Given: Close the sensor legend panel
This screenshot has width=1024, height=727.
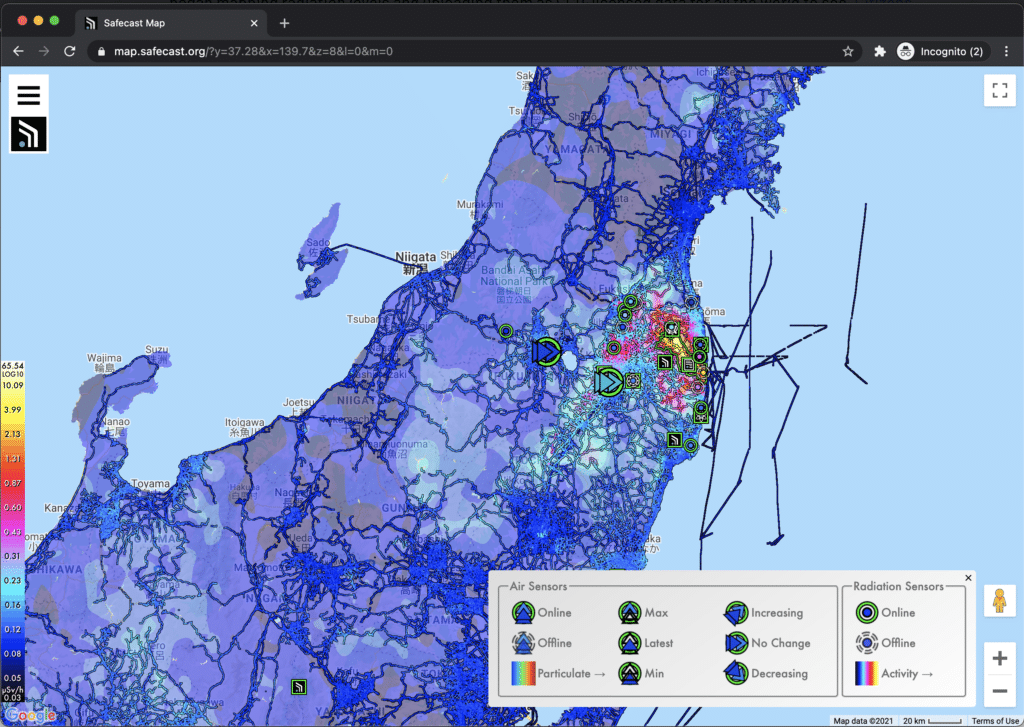Looking at the screenshot, I should coord(967,577).
